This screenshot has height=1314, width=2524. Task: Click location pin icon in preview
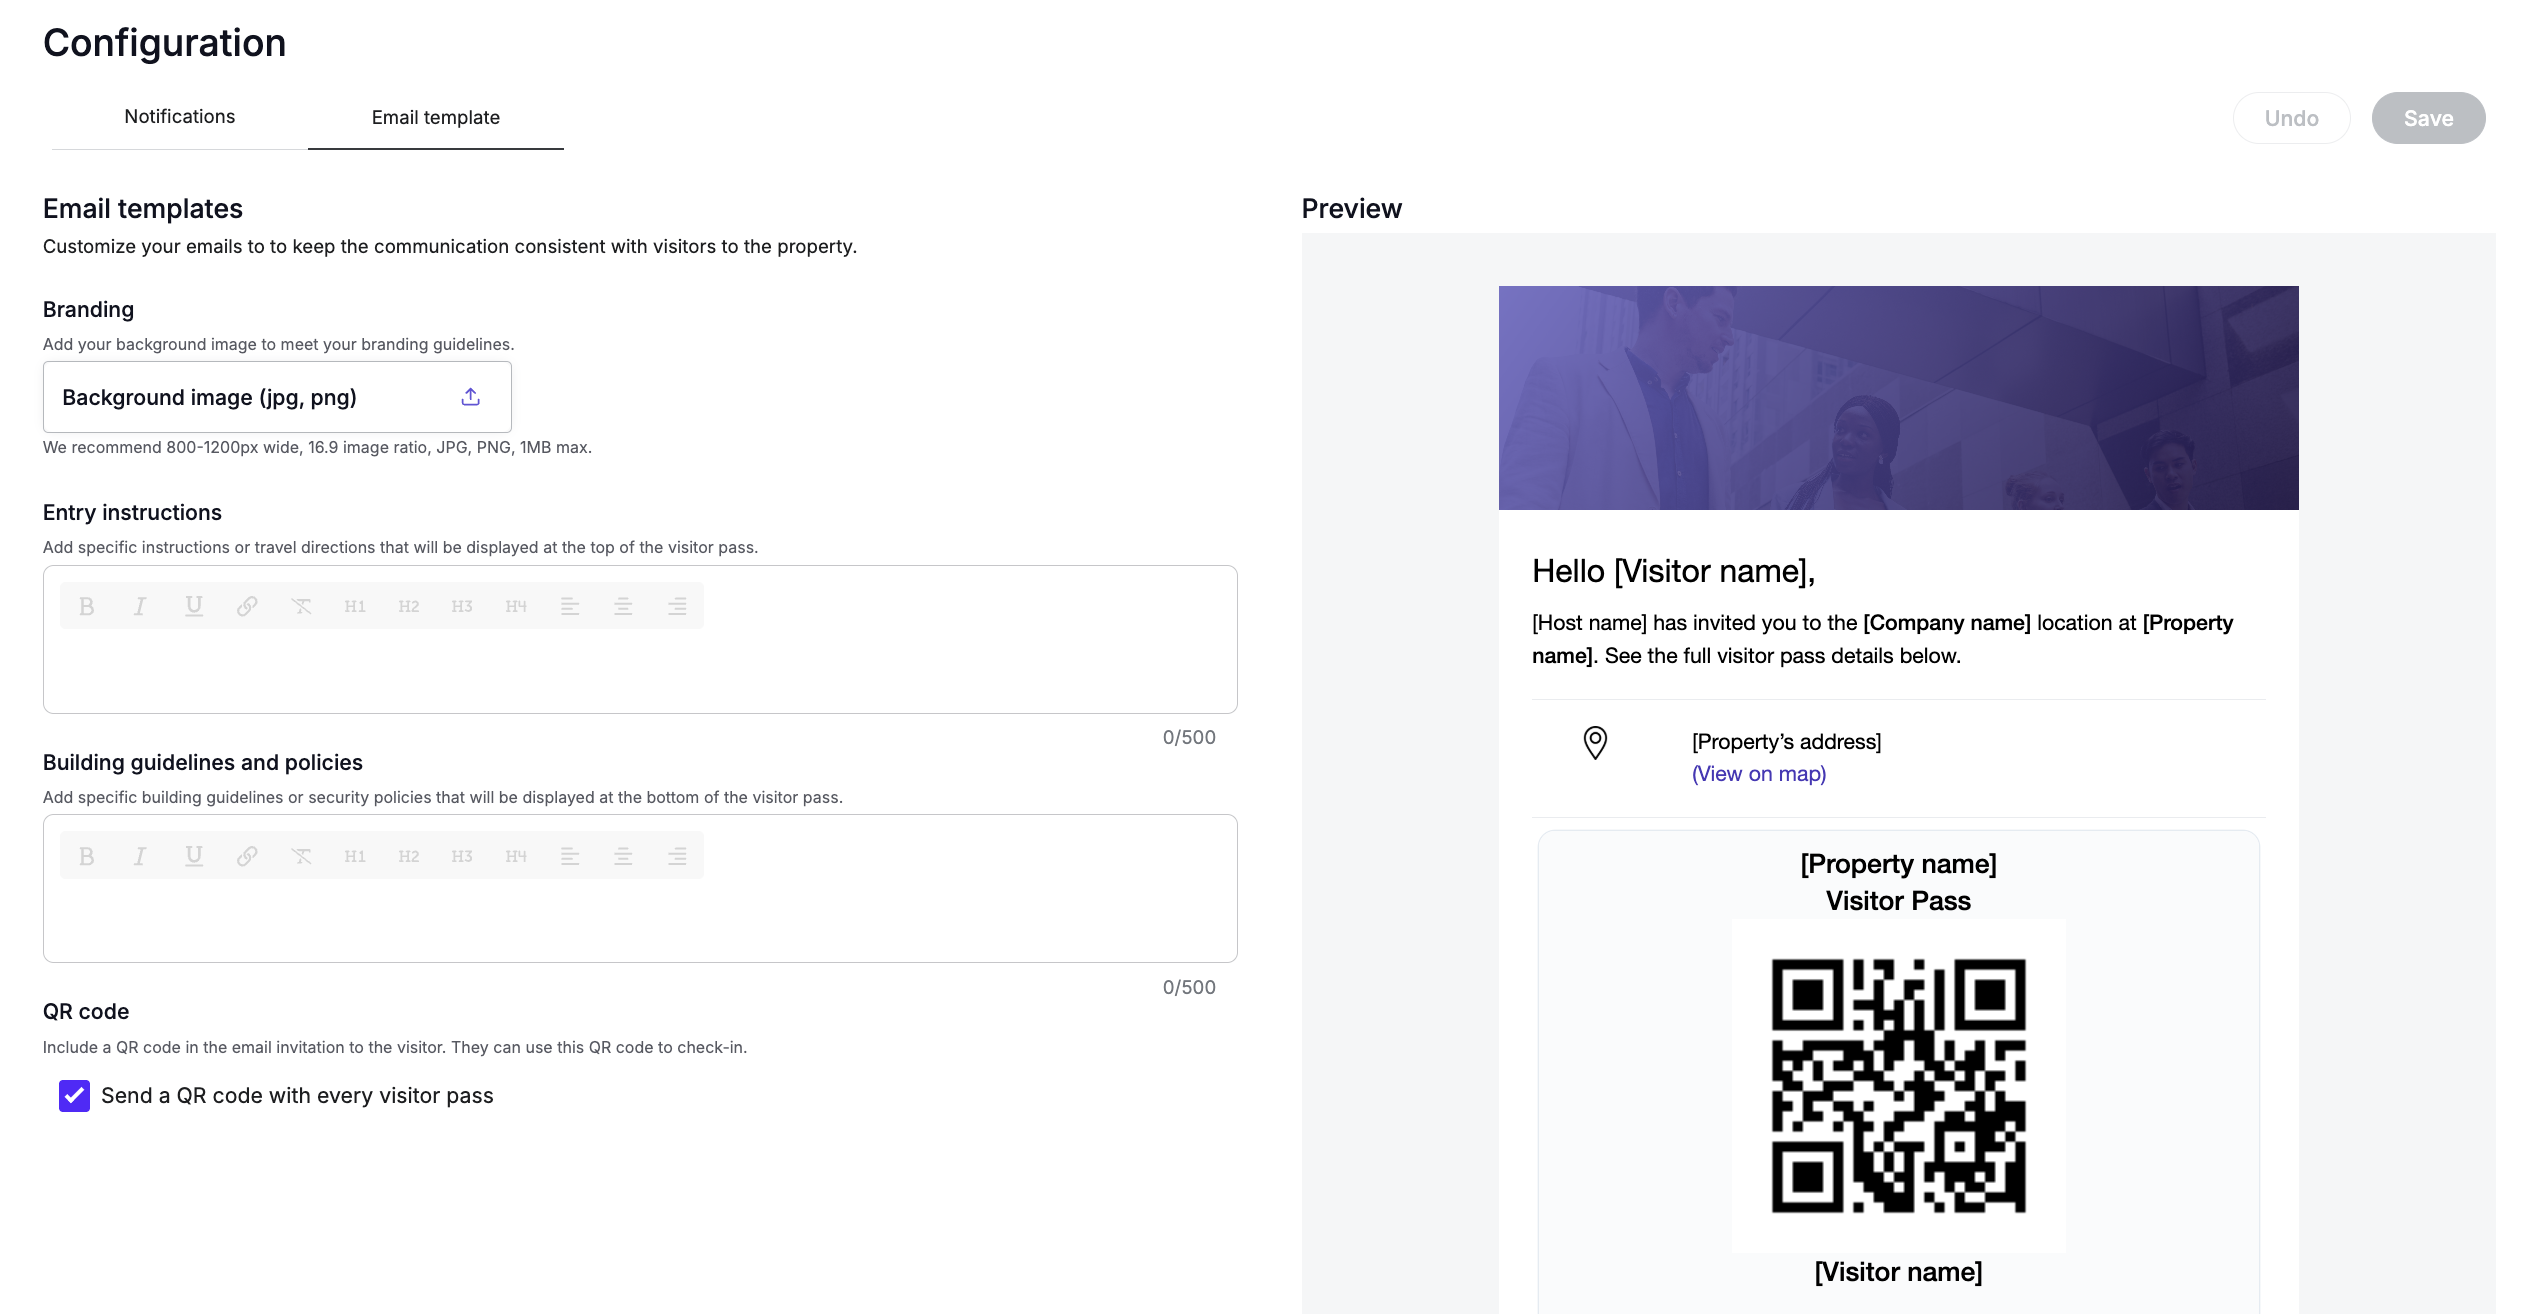point(1595,743)
